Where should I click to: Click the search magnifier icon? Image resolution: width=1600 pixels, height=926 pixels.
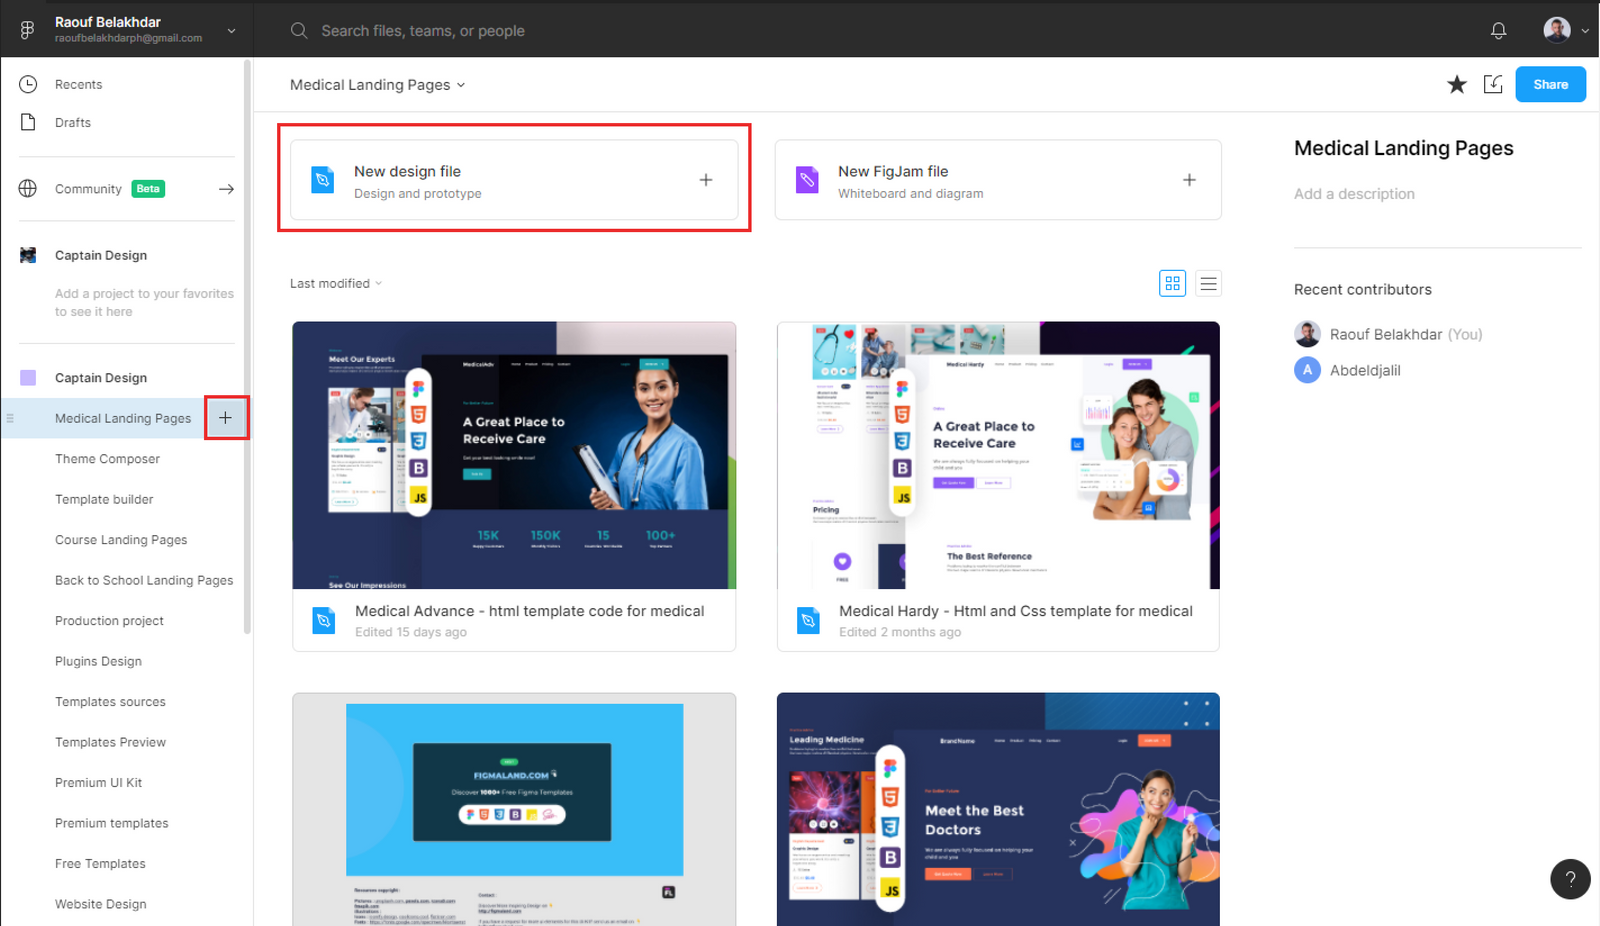[x=298, y=30]
